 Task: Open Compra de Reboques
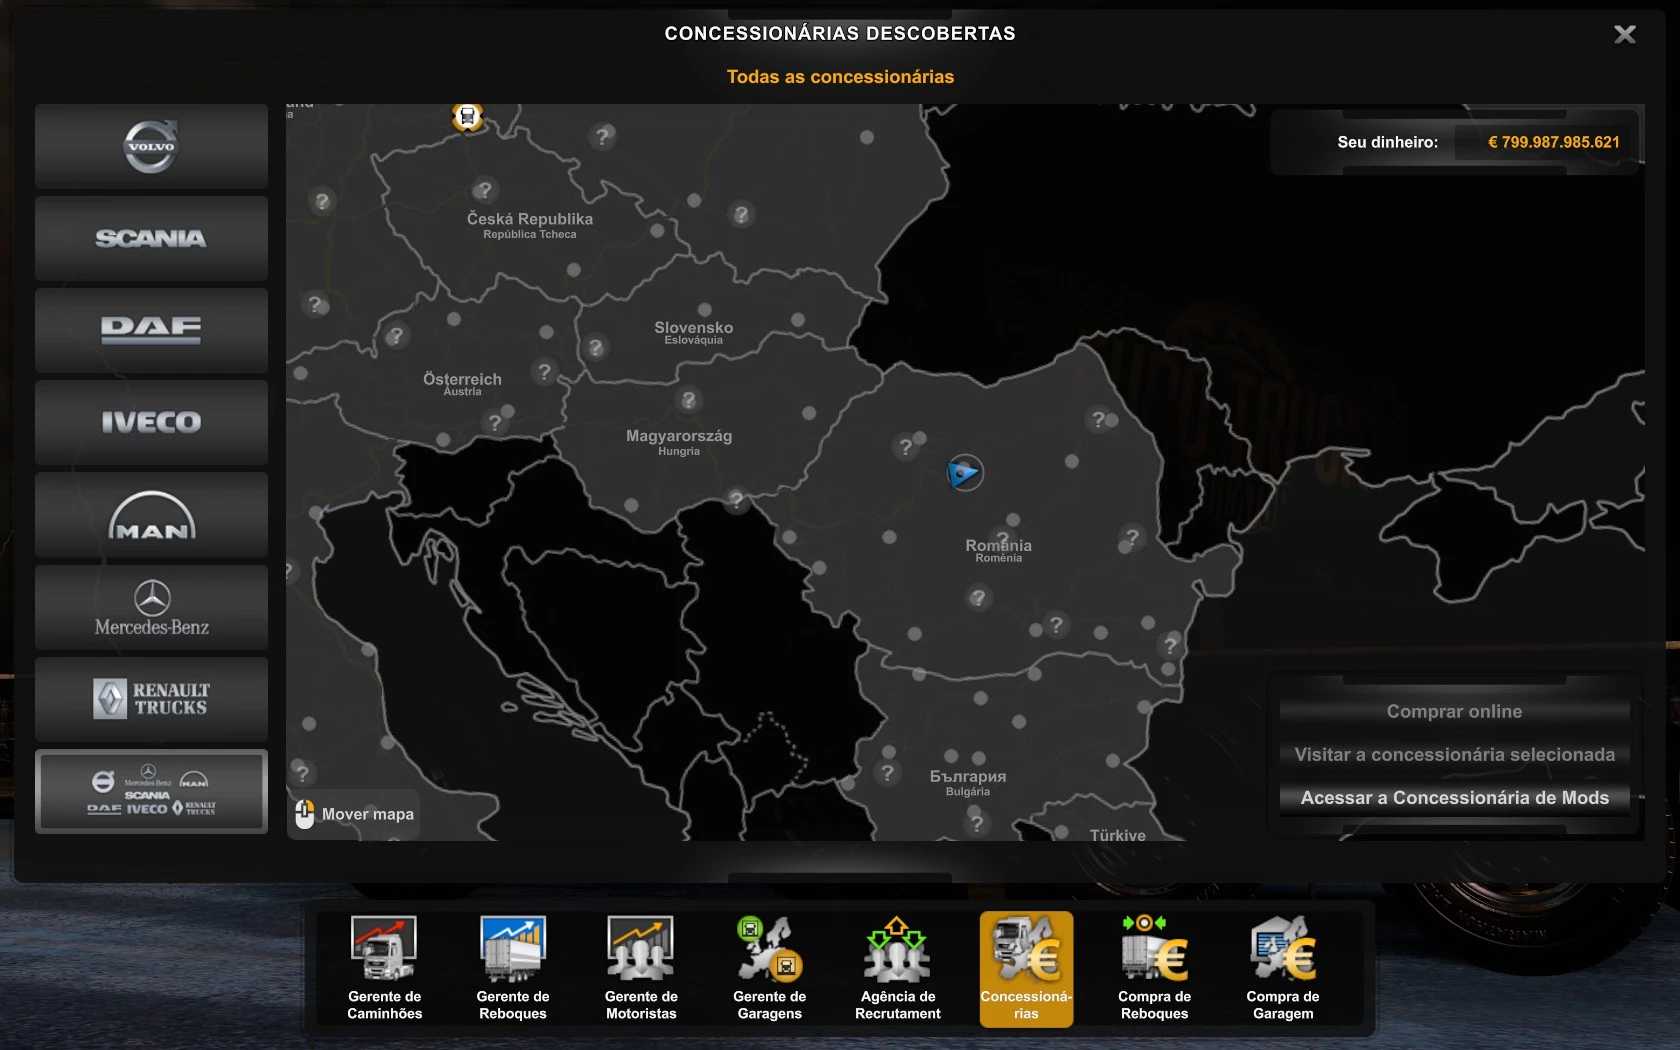1154,968
